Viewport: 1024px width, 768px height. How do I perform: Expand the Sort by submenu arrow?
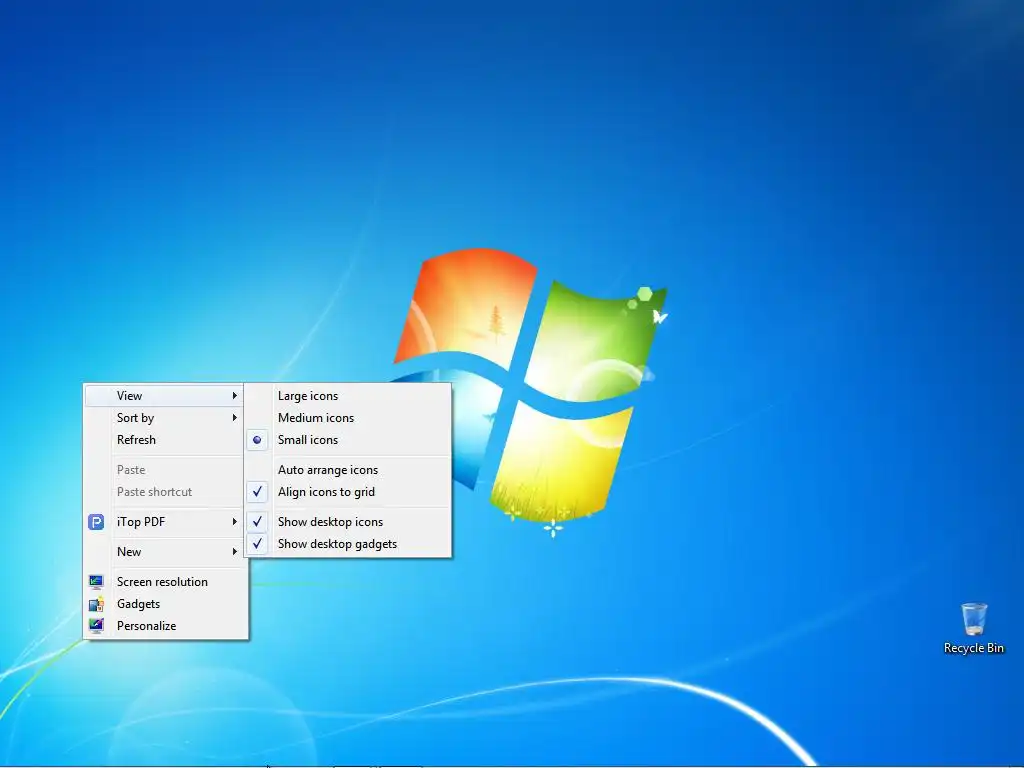tap(234, 418)
